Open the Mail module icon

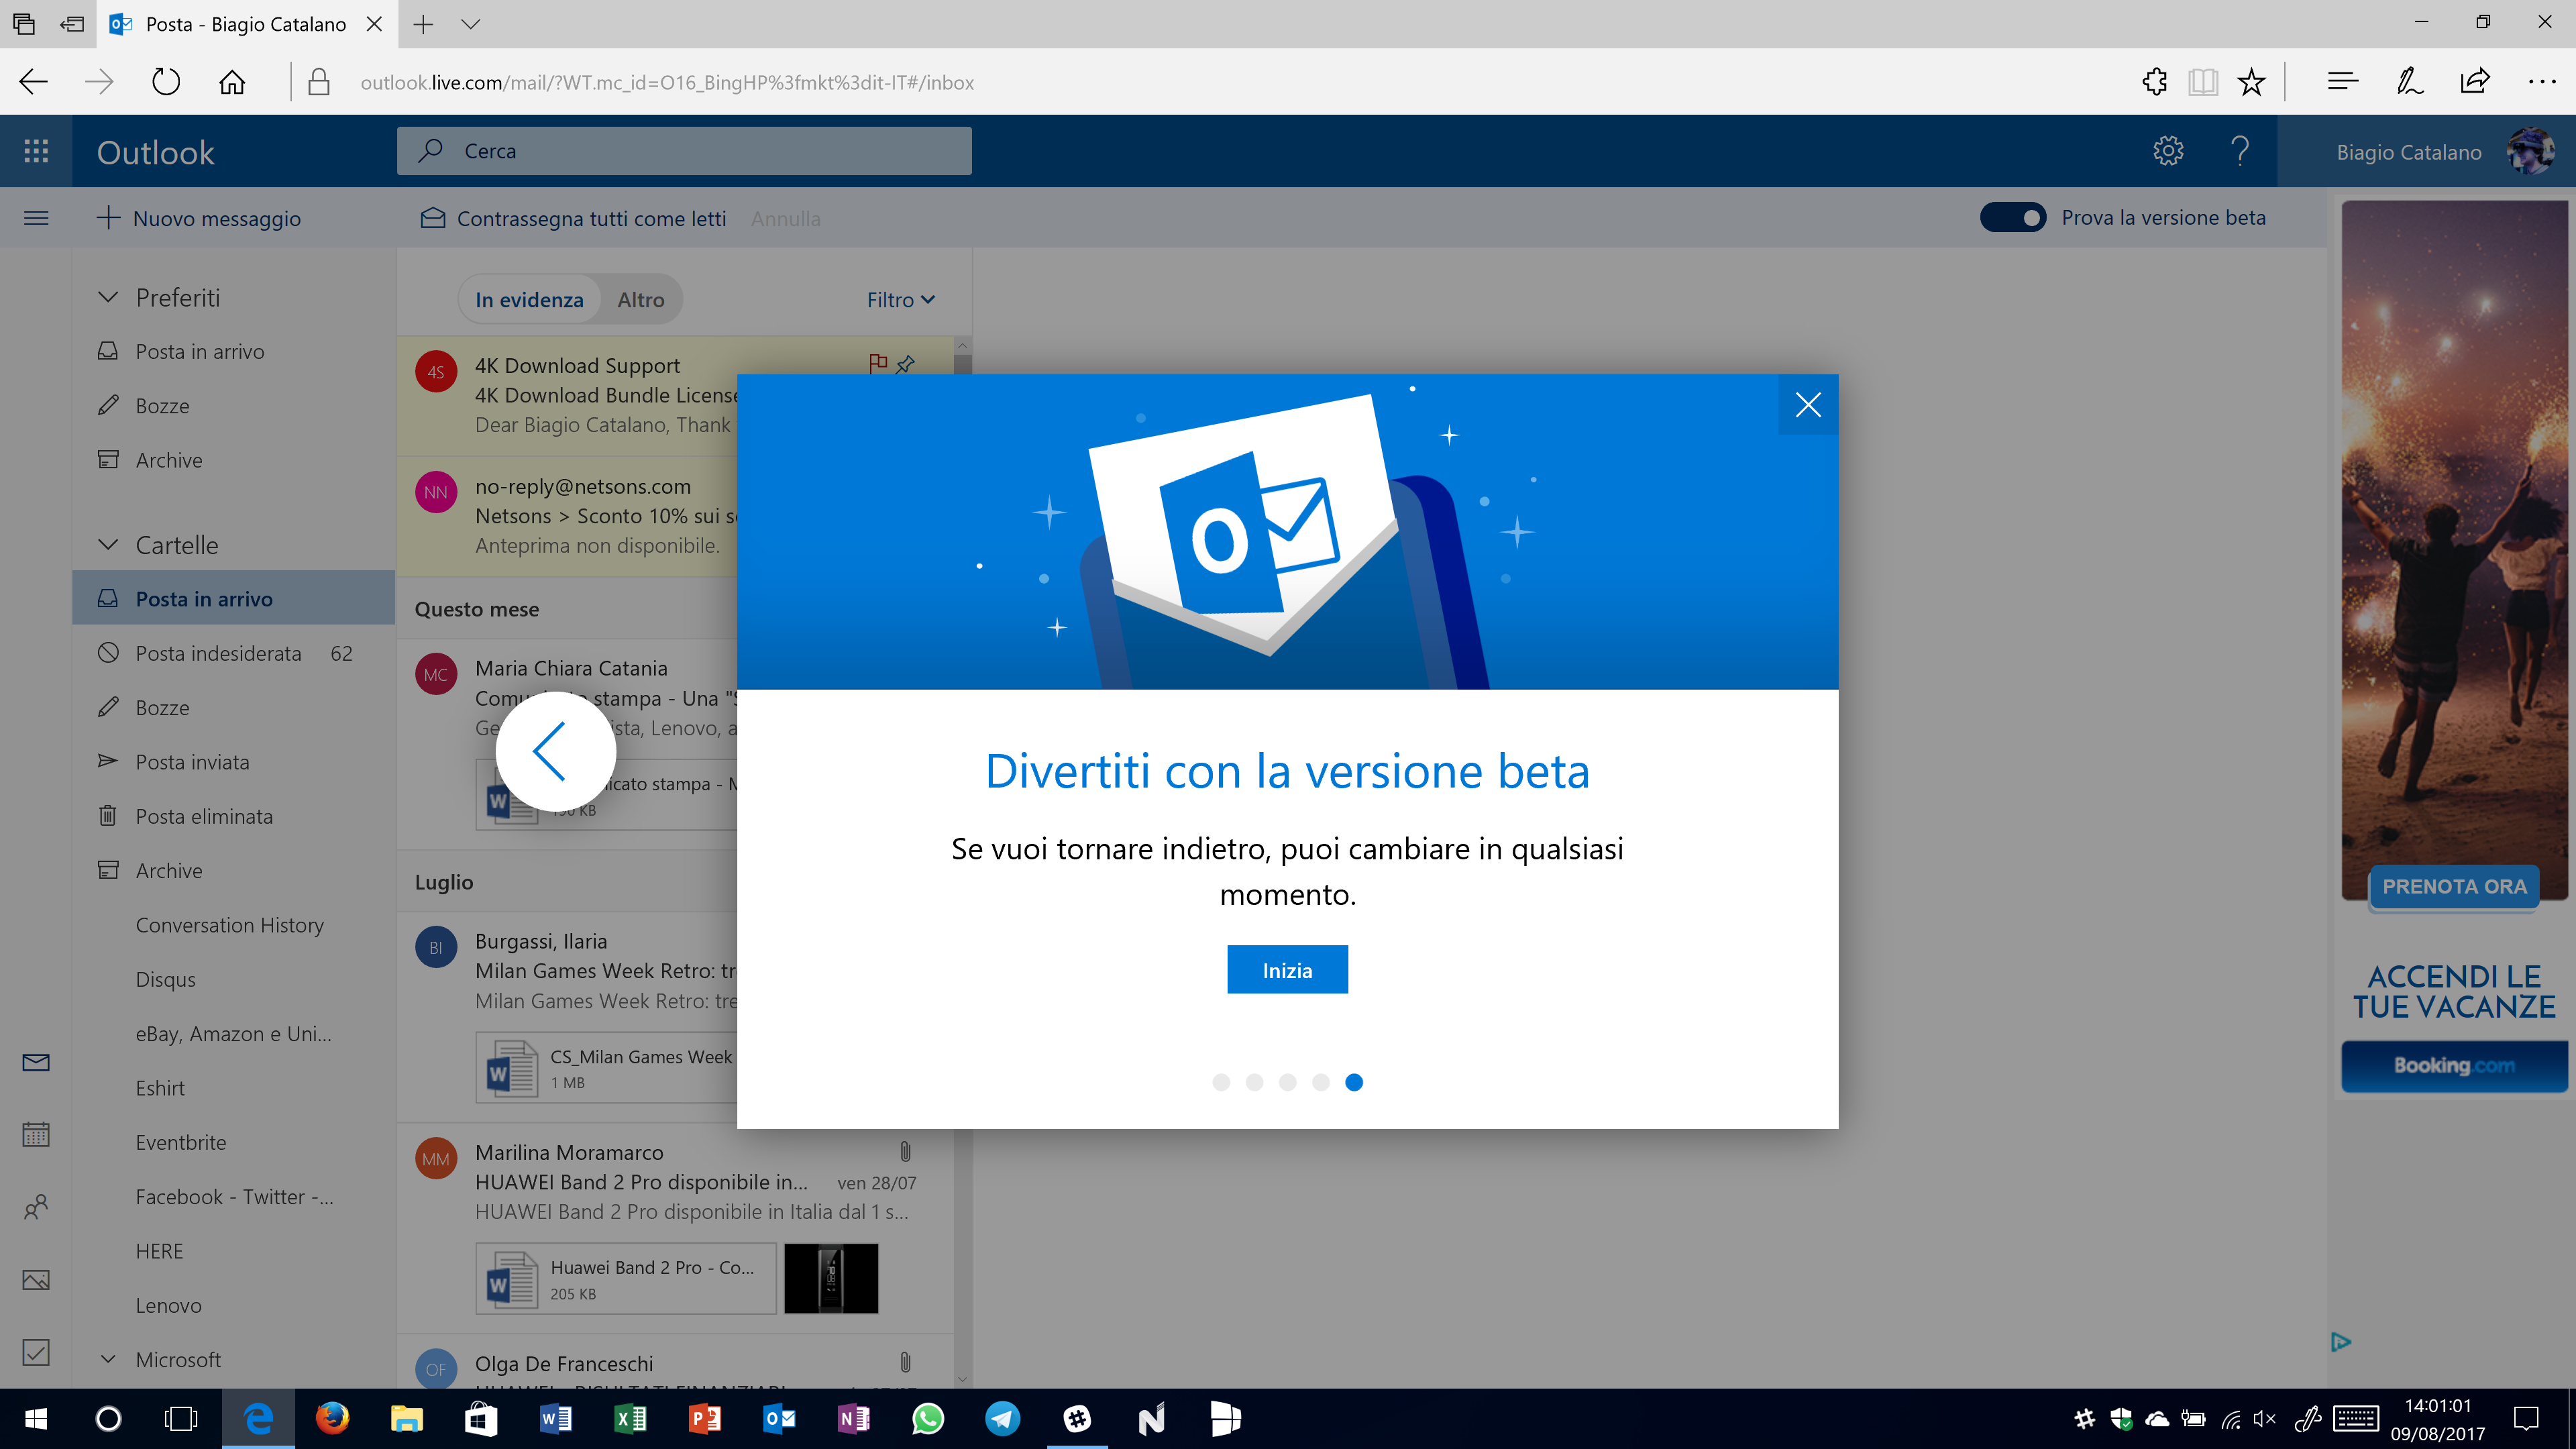[x=36, y=1062]
